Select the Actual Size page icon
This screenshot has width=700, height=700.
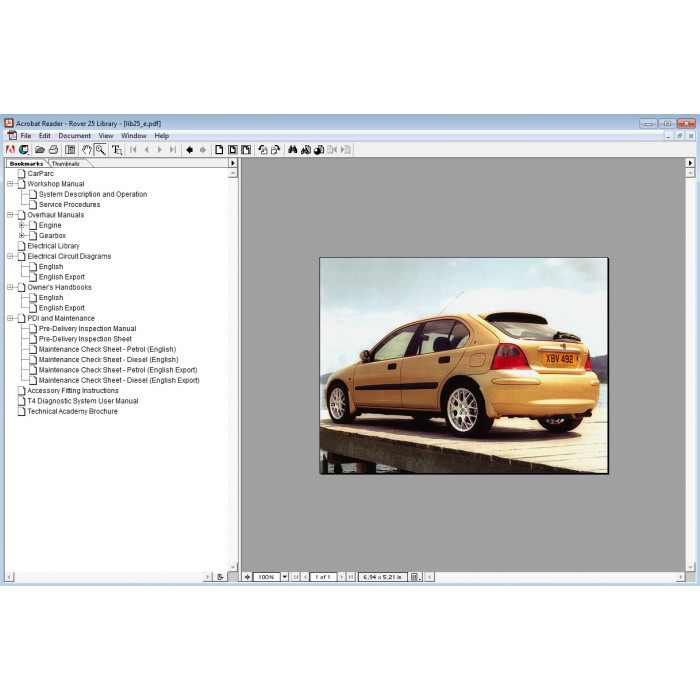tap(219, 150)
